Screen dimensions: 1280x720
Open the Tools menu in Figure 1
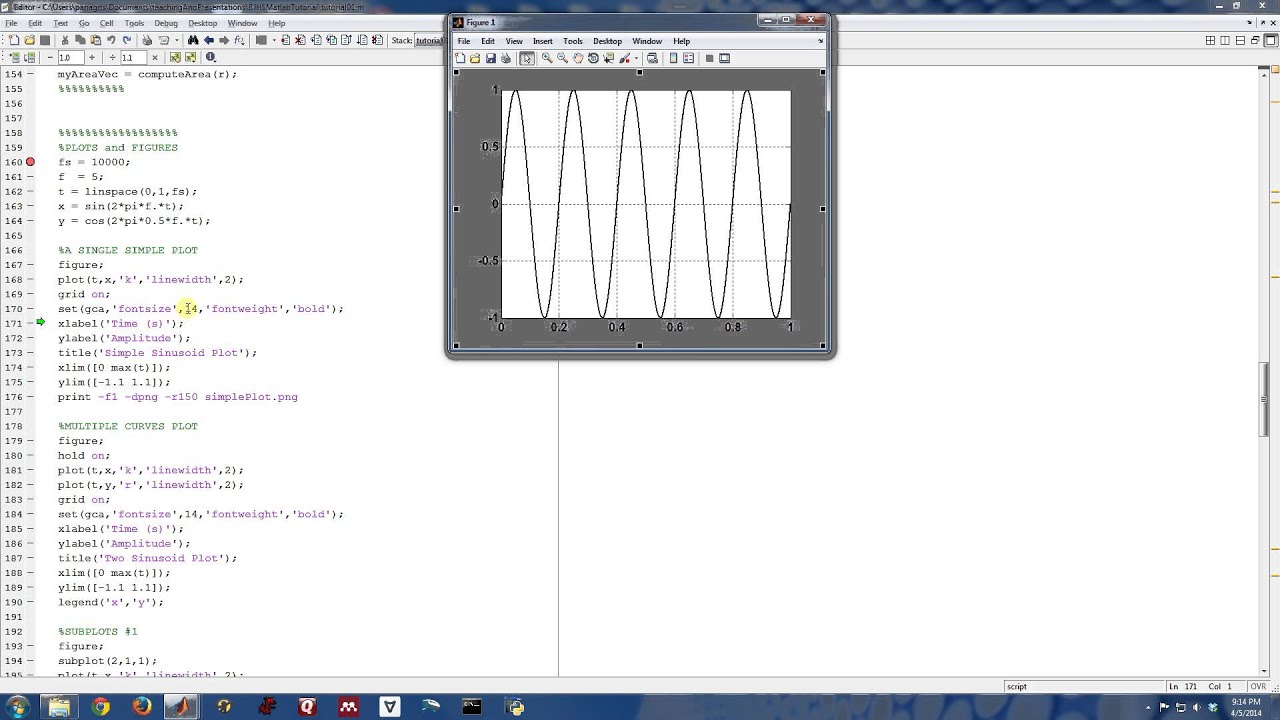point(572,41)
